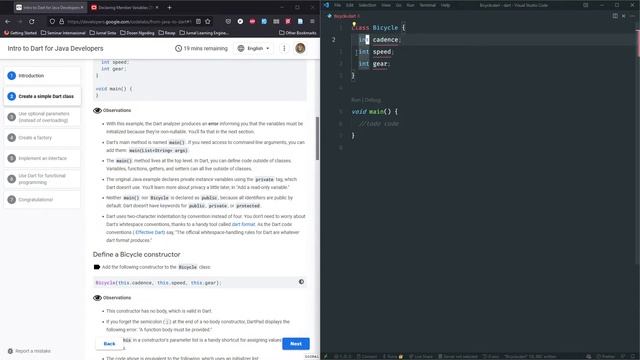Image resolution: width=640 pixels, height=360 pixels.
Task: Open the Jurnal Learning Engine bookmark folder
Action: coord(204,33)
